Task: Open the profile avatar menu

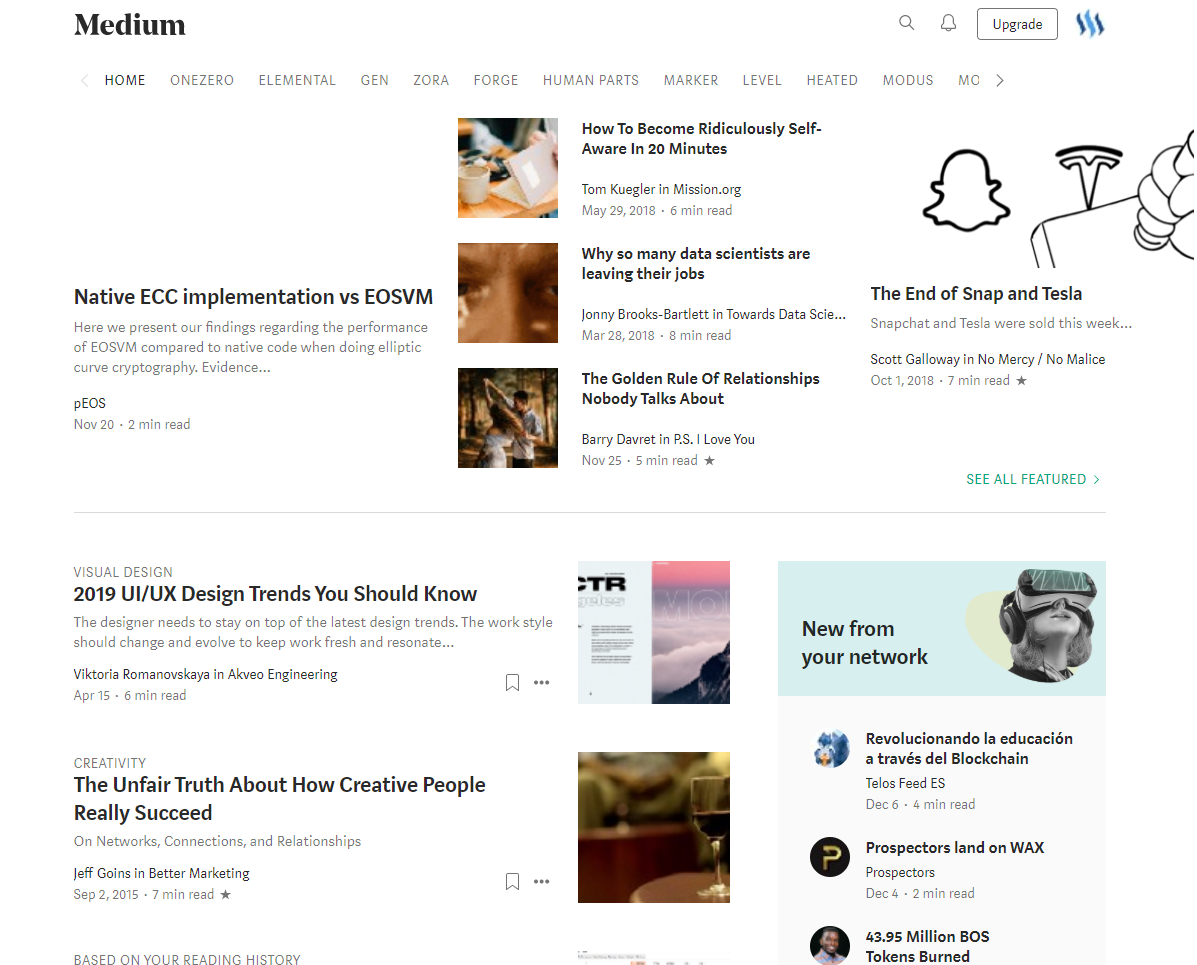Action: (x=1089, y=24)
